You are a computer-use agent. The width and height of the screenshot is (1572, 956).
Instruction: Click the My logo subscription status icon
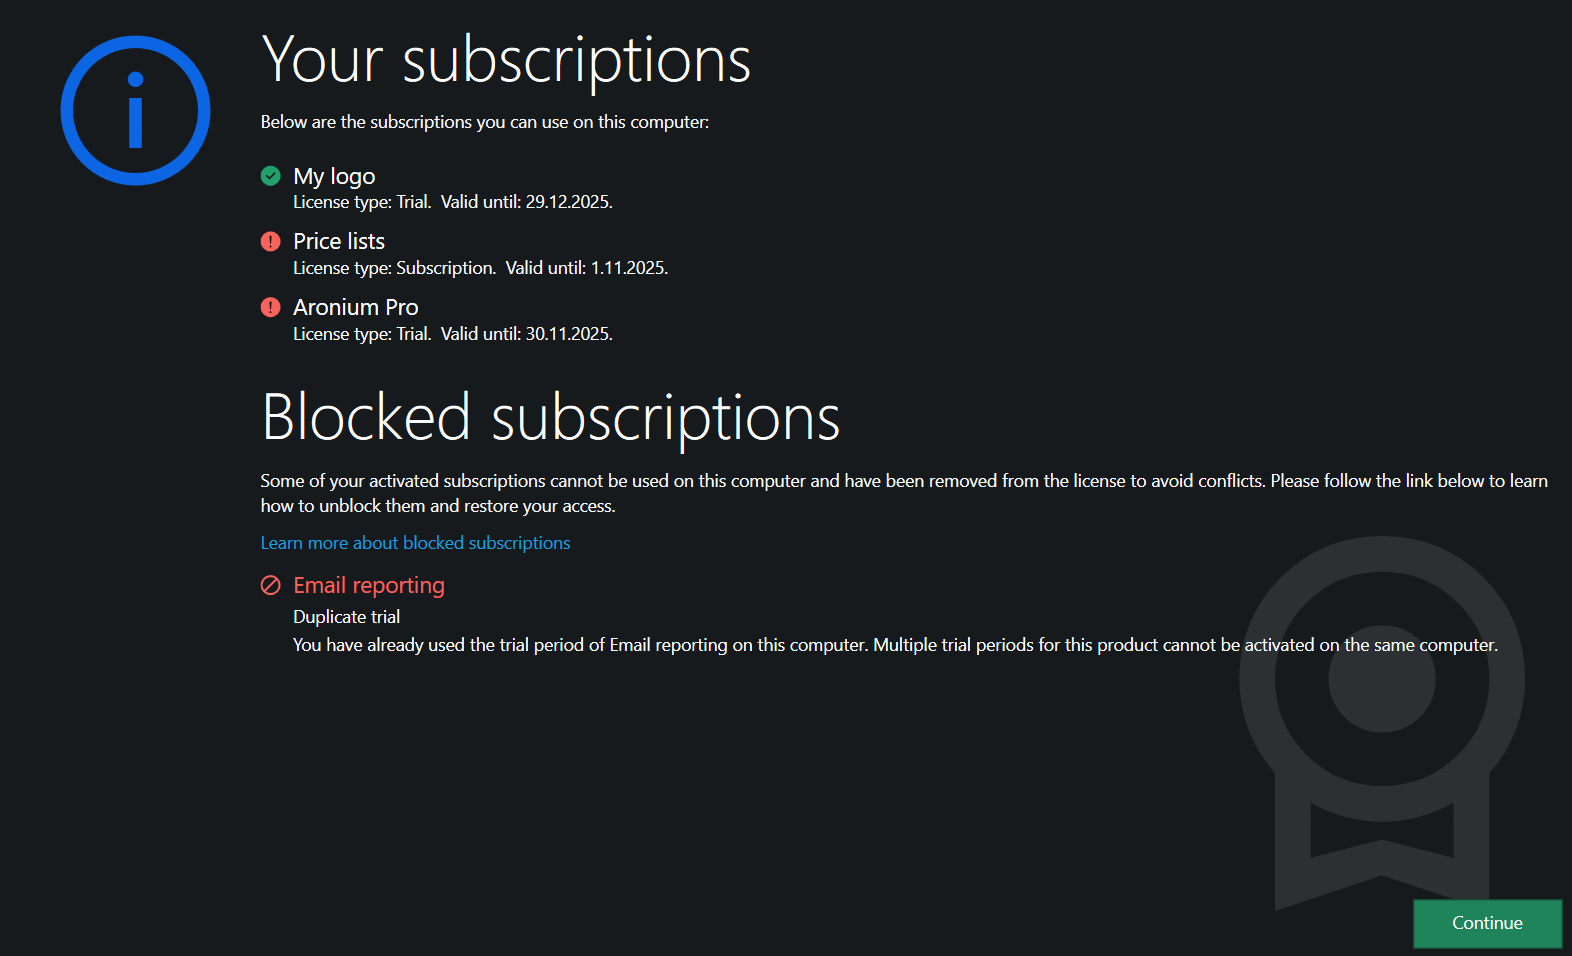[x=270, y=176]
